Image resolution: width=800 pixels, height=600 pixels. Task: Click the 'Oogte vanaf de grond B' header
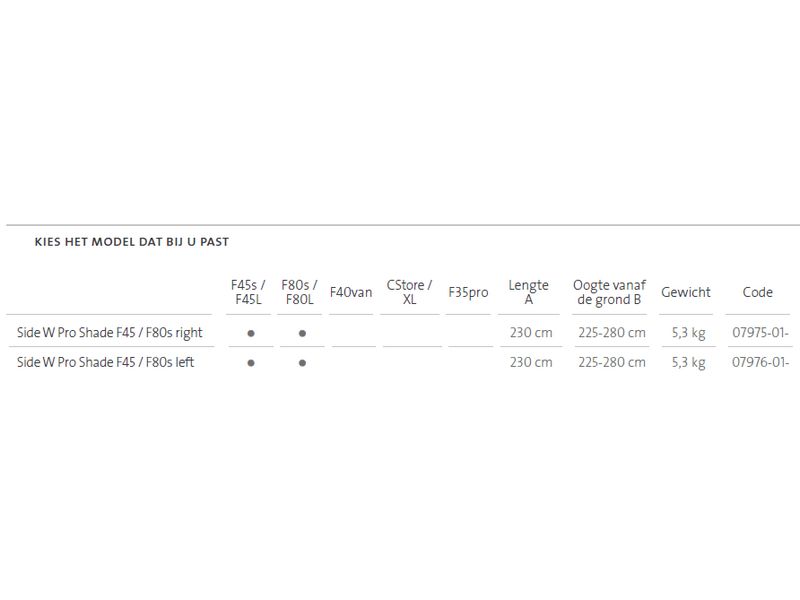[x=610, y=292]
